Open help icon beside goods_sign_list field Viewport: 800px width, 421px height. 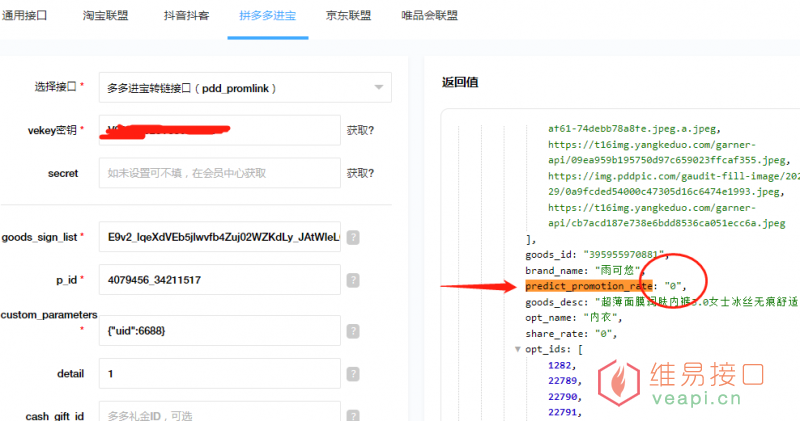pos(353,237)
